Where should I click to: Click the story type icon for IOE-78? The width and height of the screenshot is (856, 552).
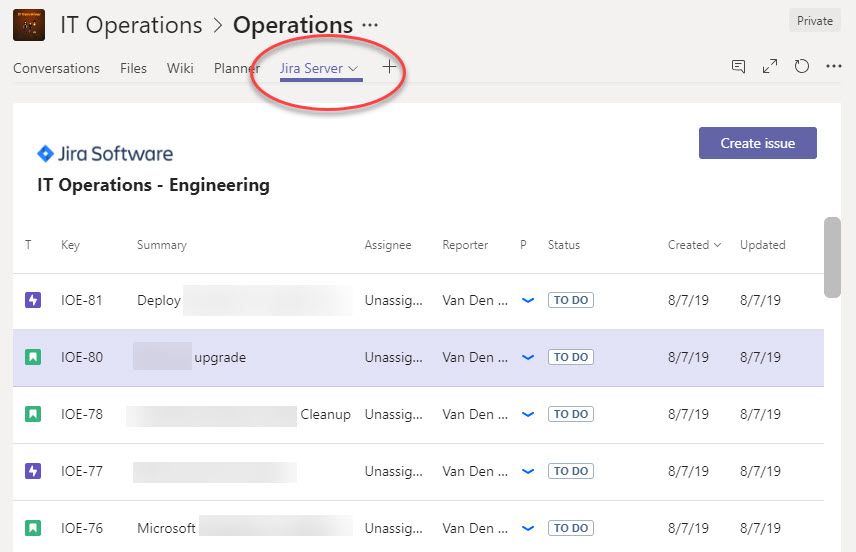click(x=33, y=414)
